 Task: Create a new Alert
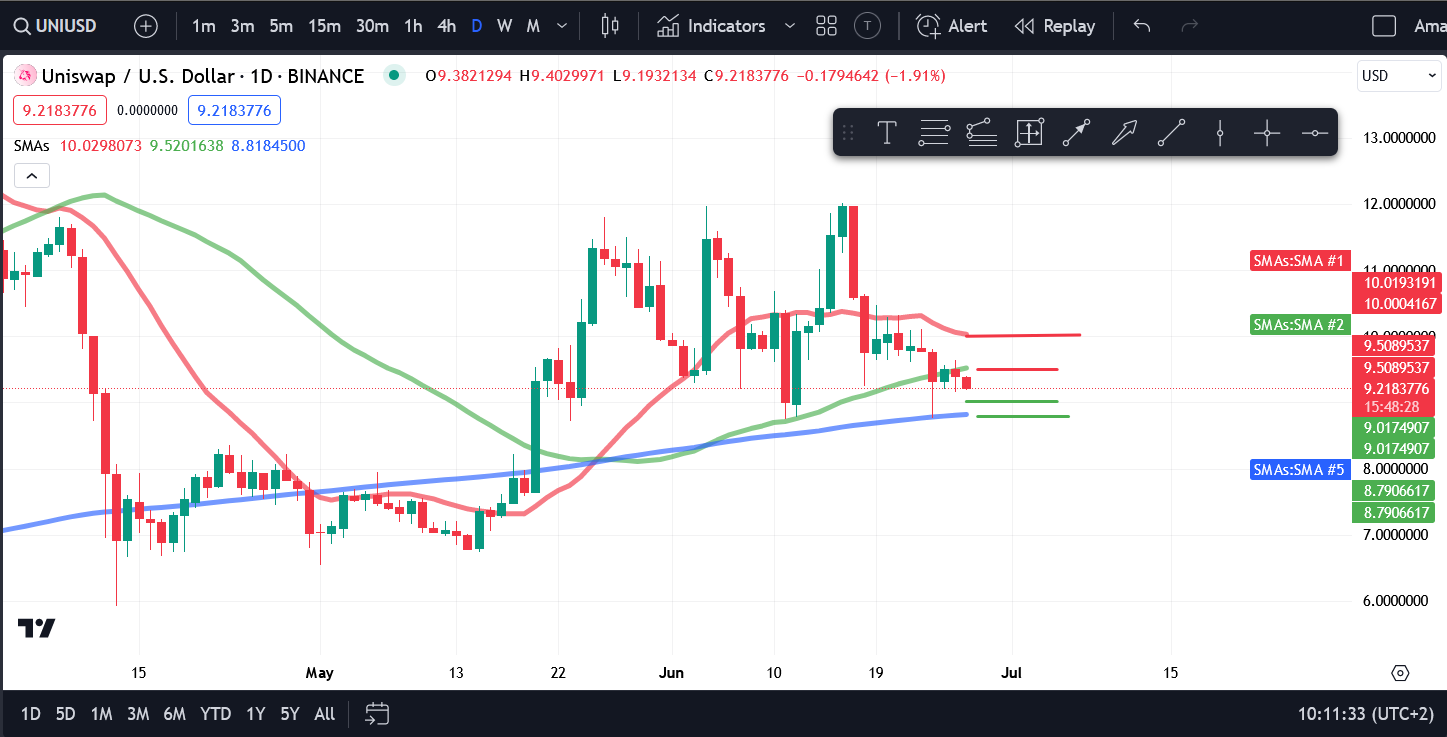952,26
